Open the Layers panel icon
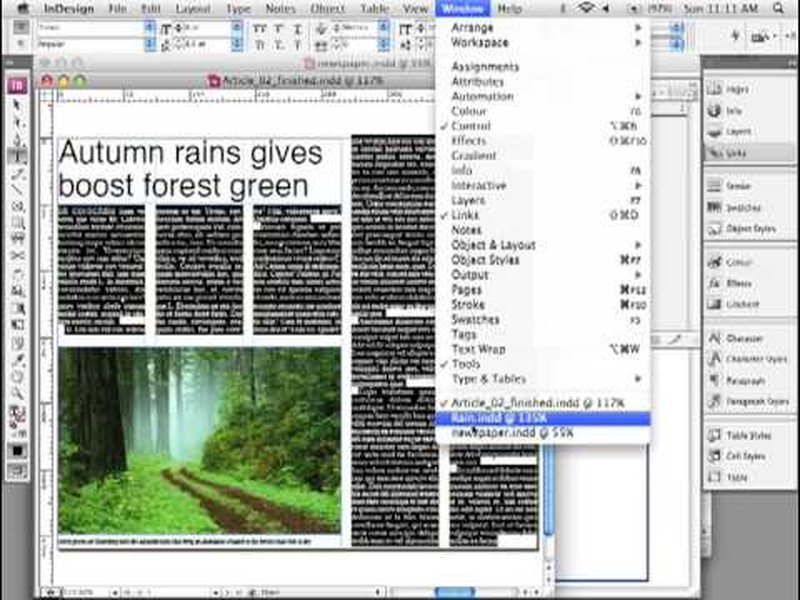This screenshot has height=600, width=800. point(715,132)
